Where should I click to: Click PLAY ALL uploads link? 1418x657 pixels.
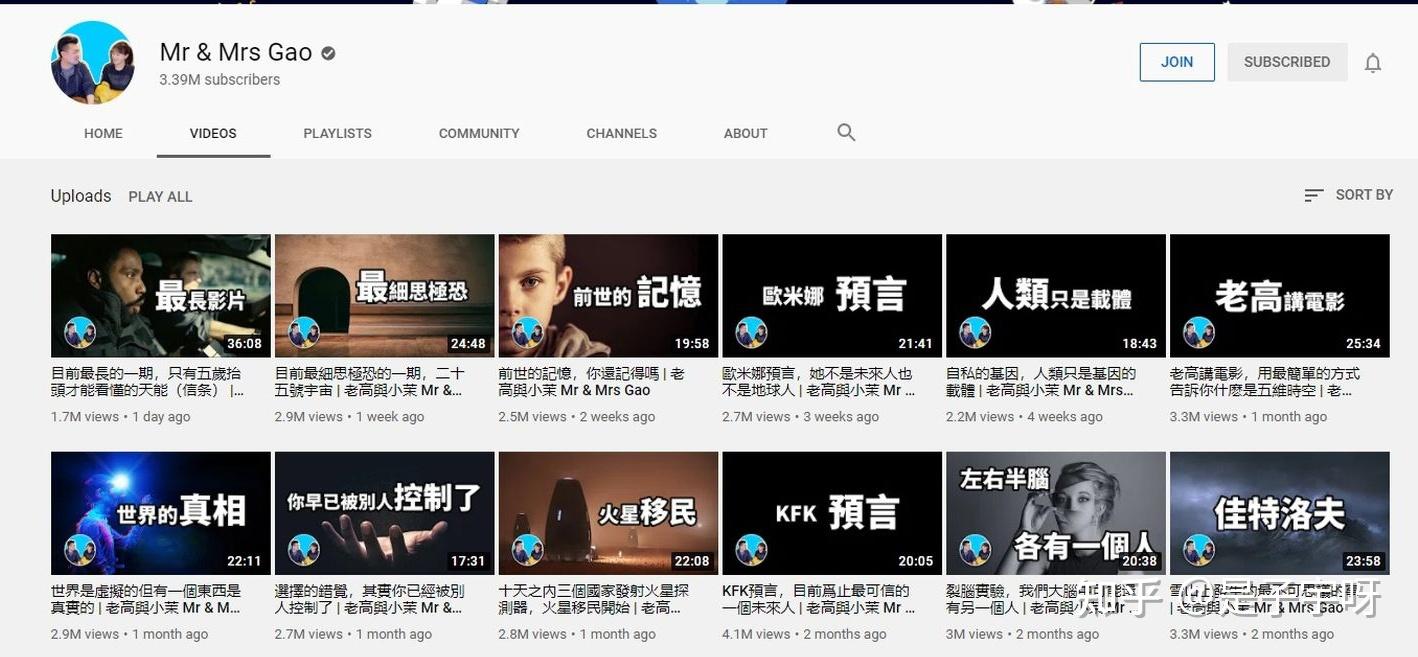pos(160,197)
